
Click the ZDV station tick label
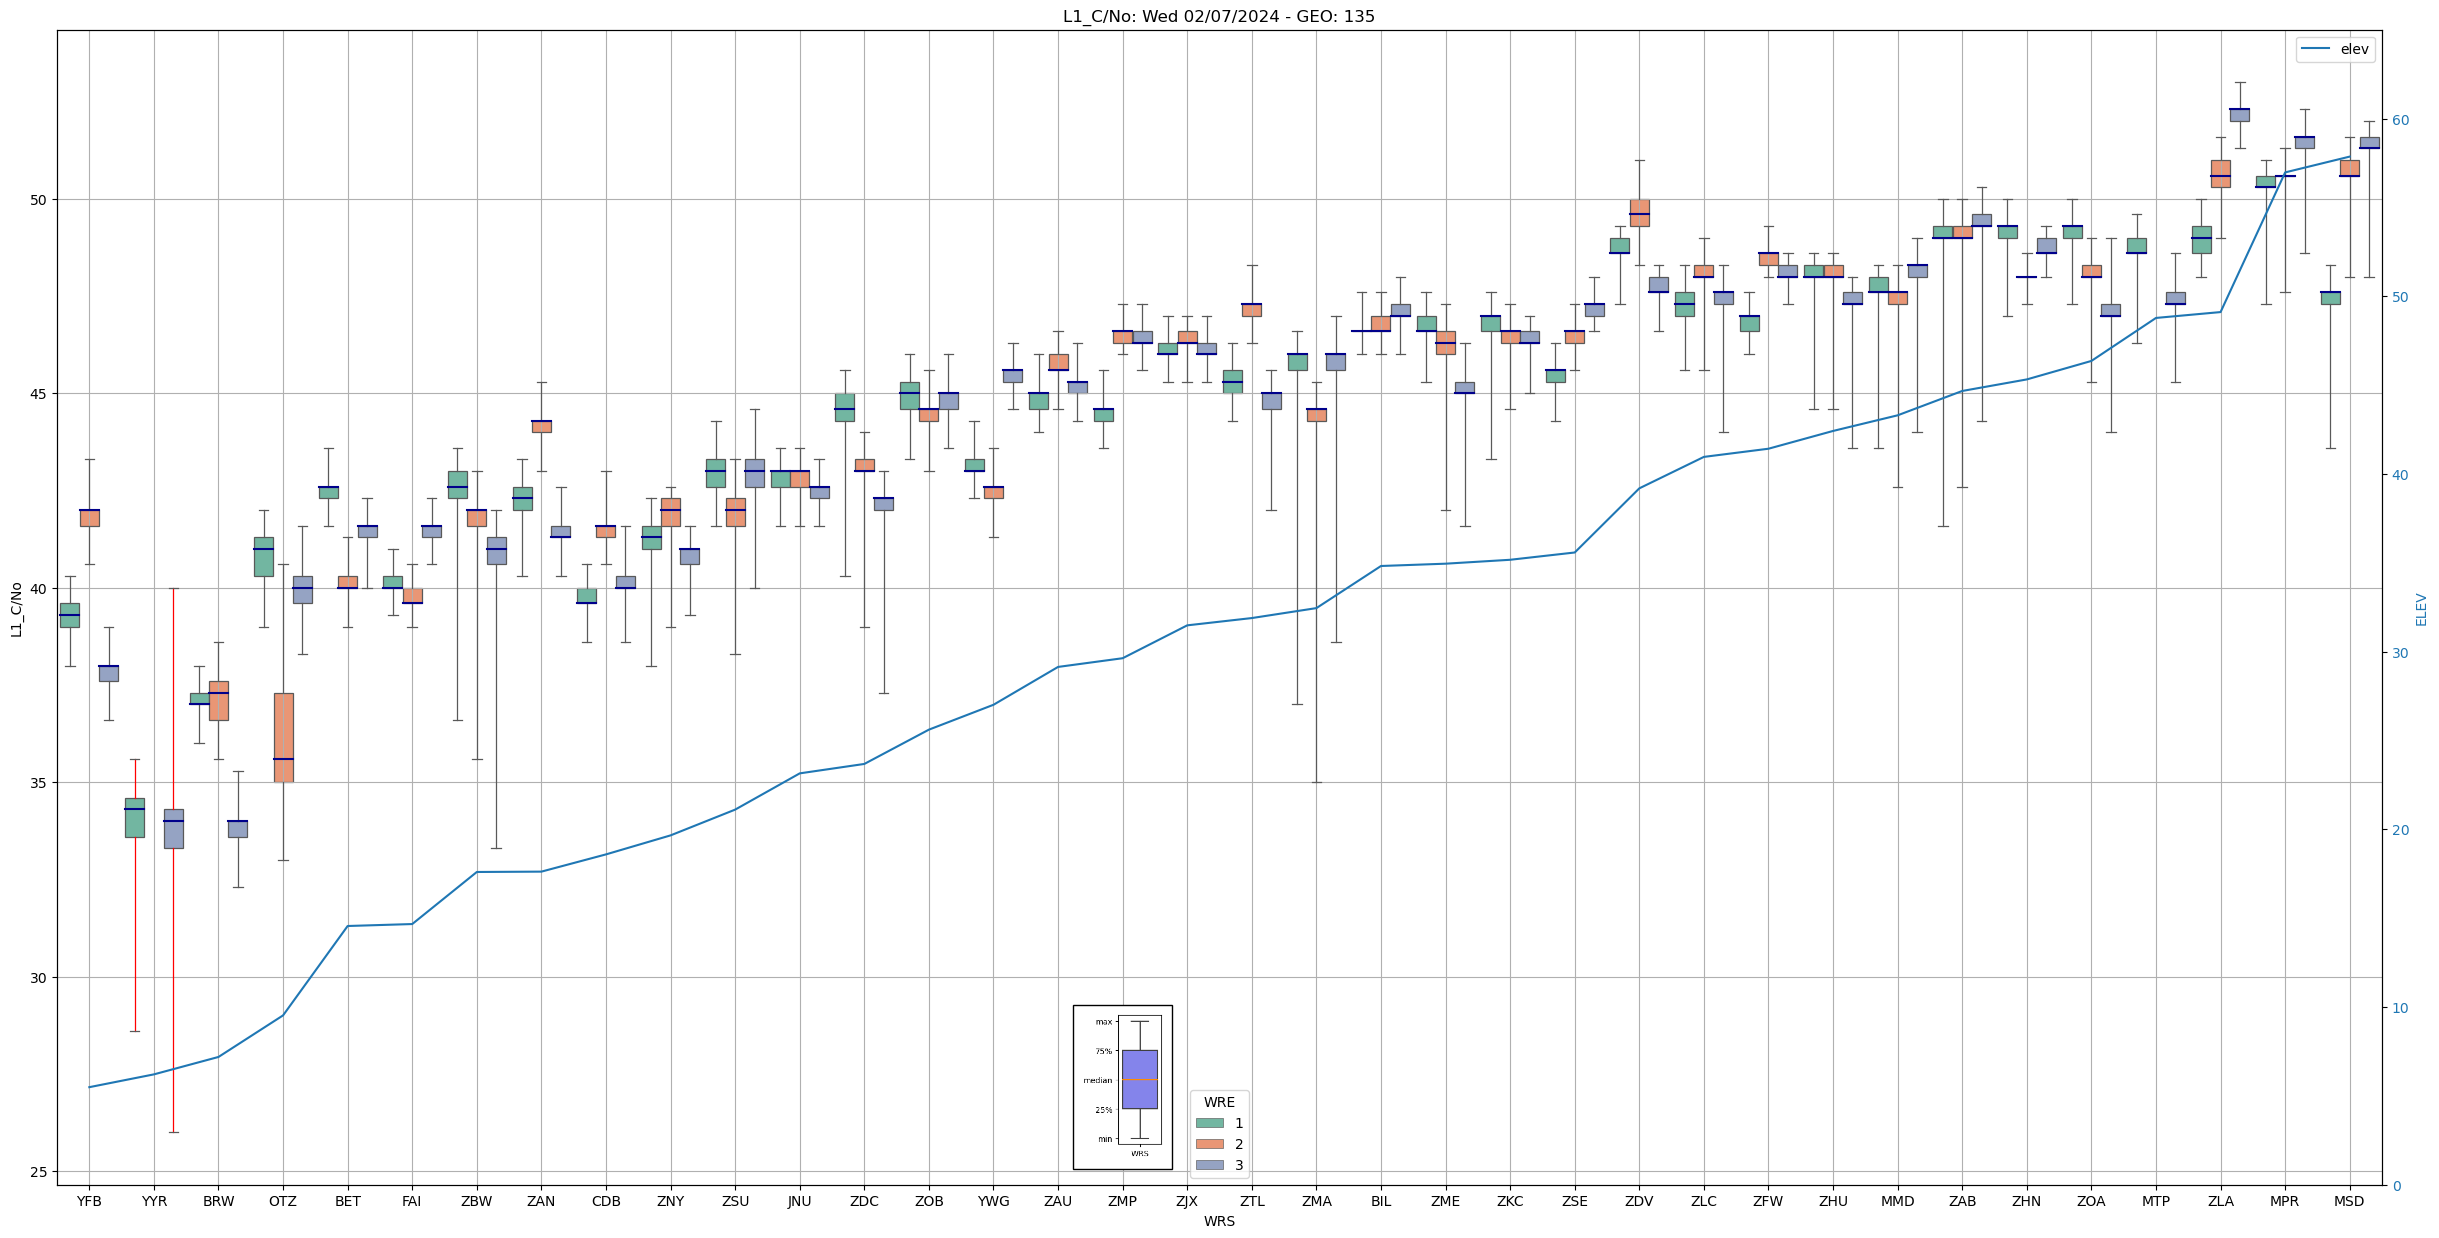[x=1639, y=1201]
